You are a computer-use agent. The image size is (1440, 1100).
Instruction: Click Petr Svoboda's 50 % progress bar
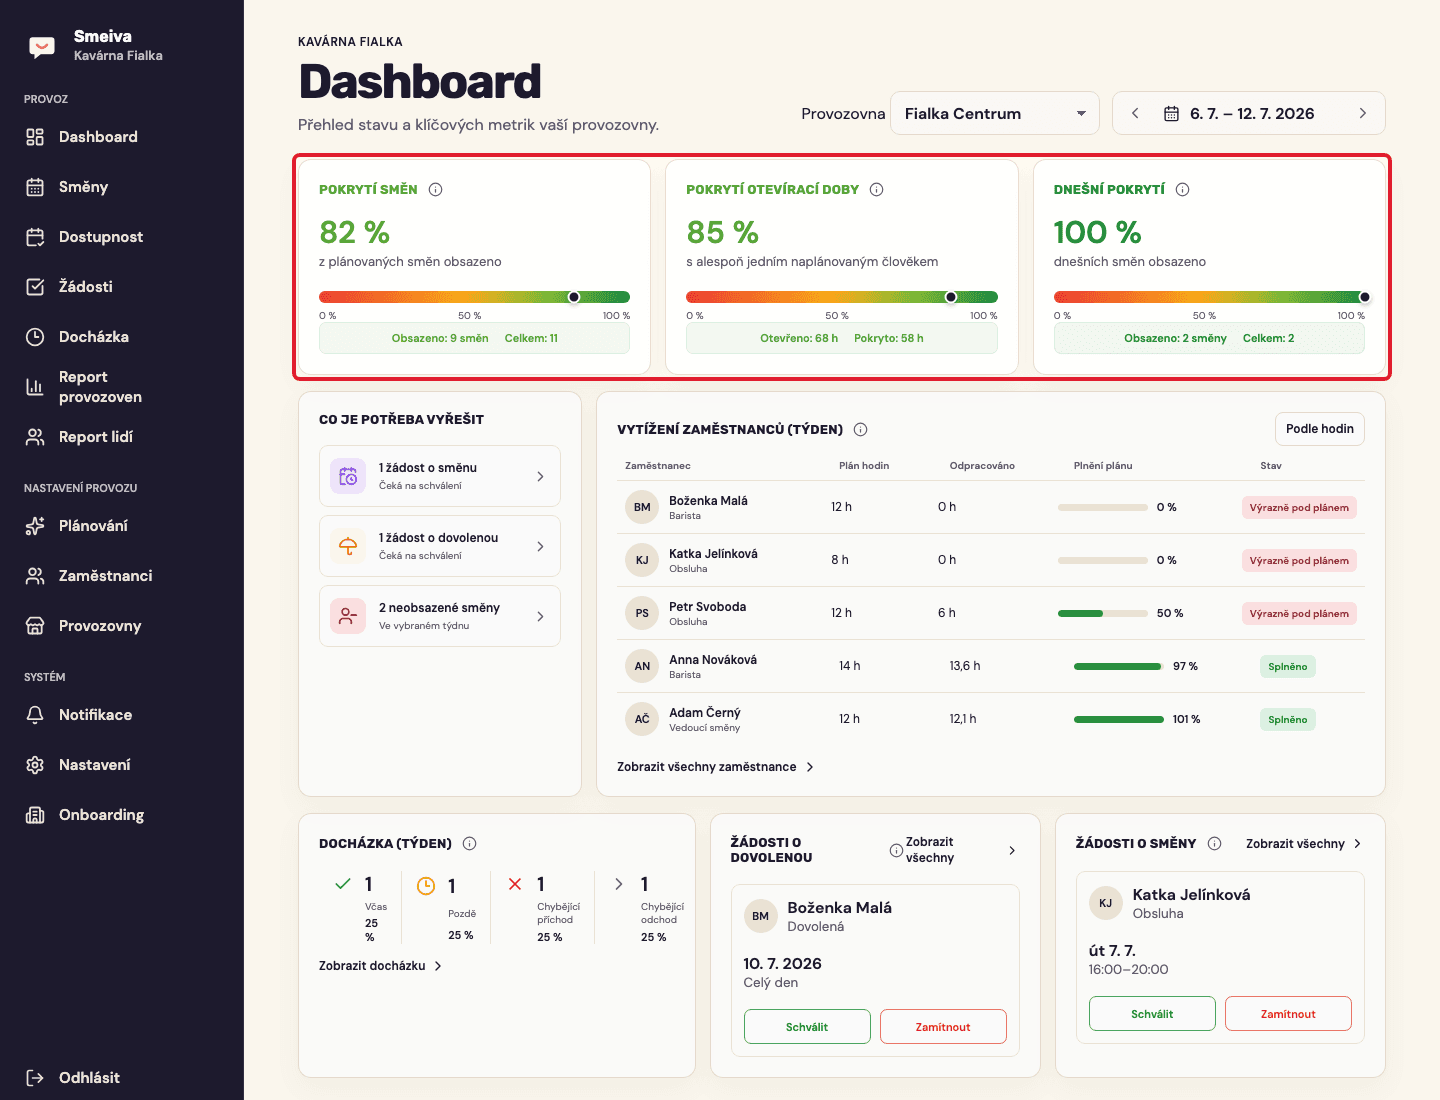pos(1102,613)
